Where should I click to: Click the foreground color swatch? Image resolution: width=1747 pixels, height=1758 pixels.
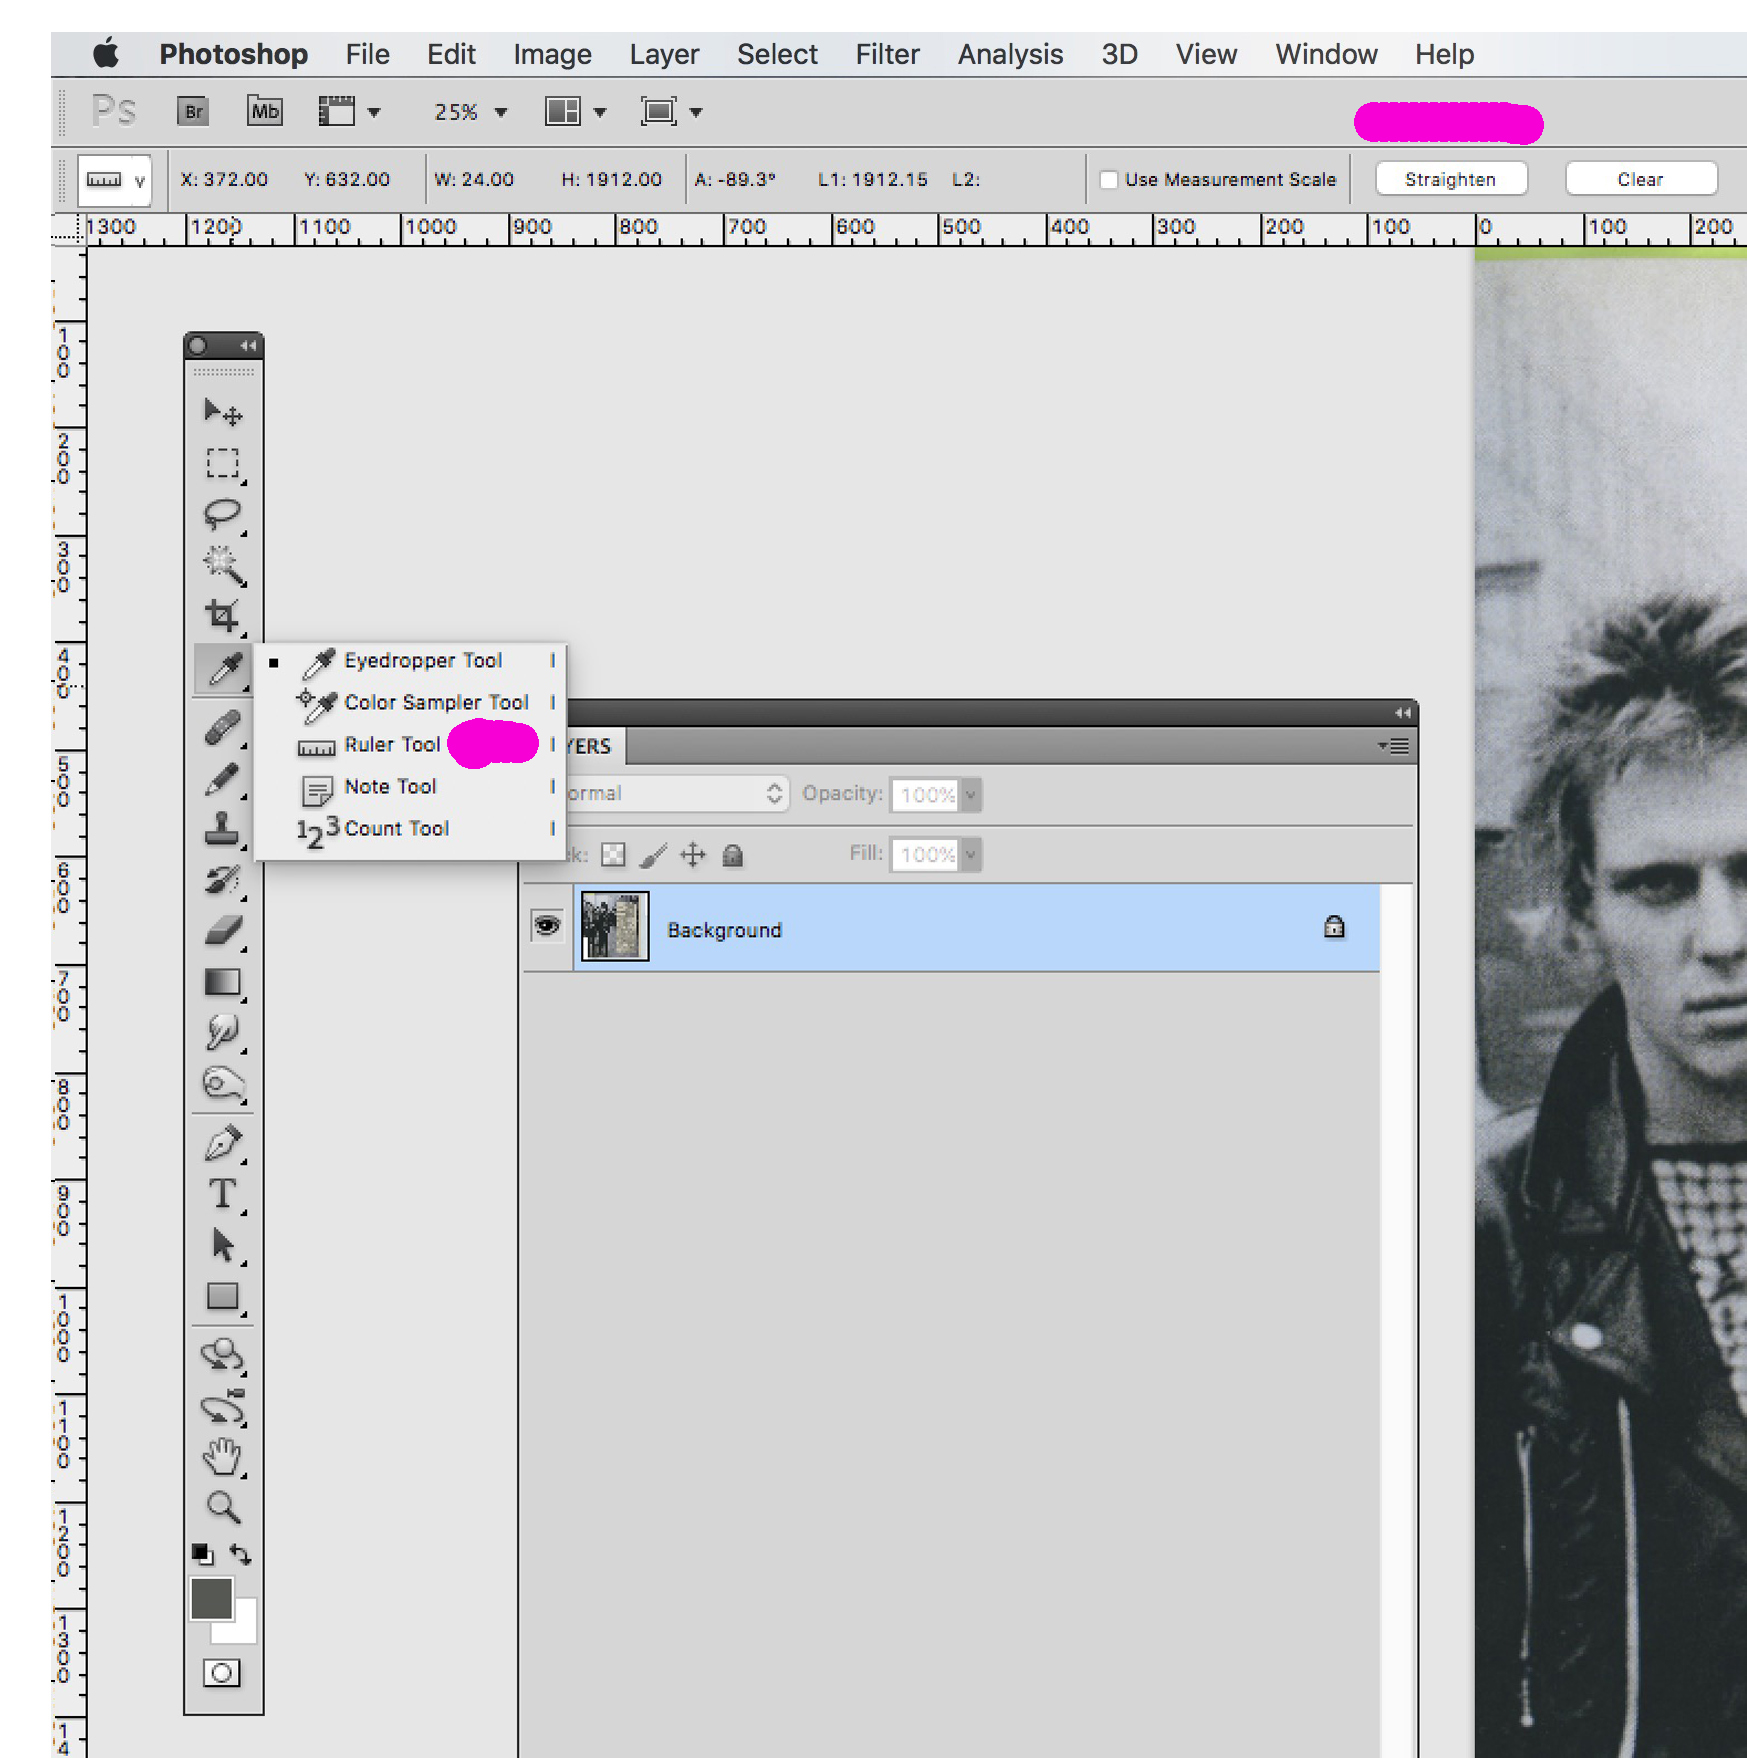pos(211,1598)
